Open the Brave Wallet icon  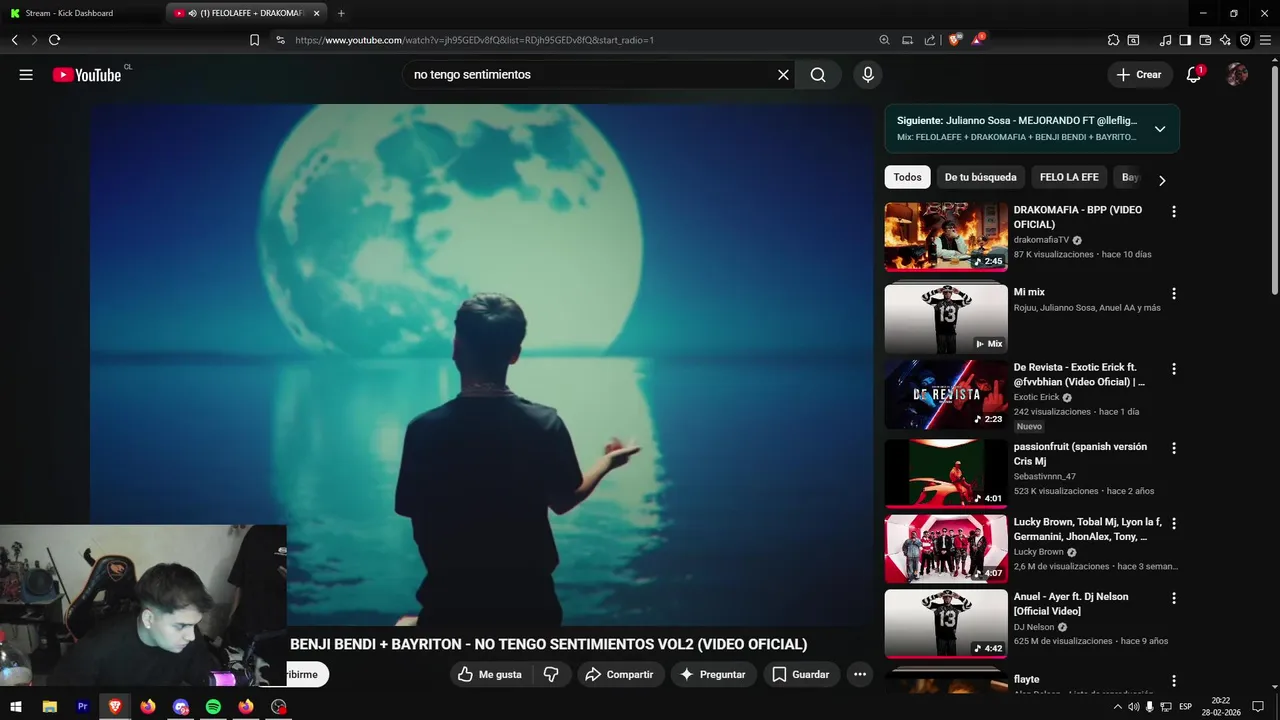[x=1205, y=40]
